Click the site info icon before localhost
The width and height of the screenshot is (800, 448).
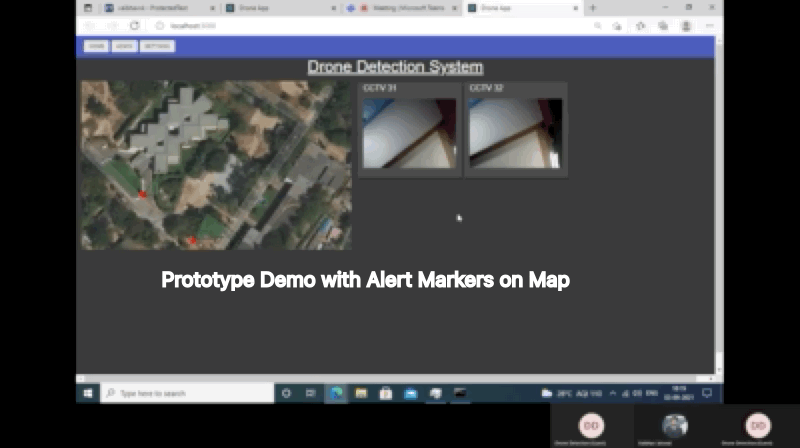[x=160, y=26]
